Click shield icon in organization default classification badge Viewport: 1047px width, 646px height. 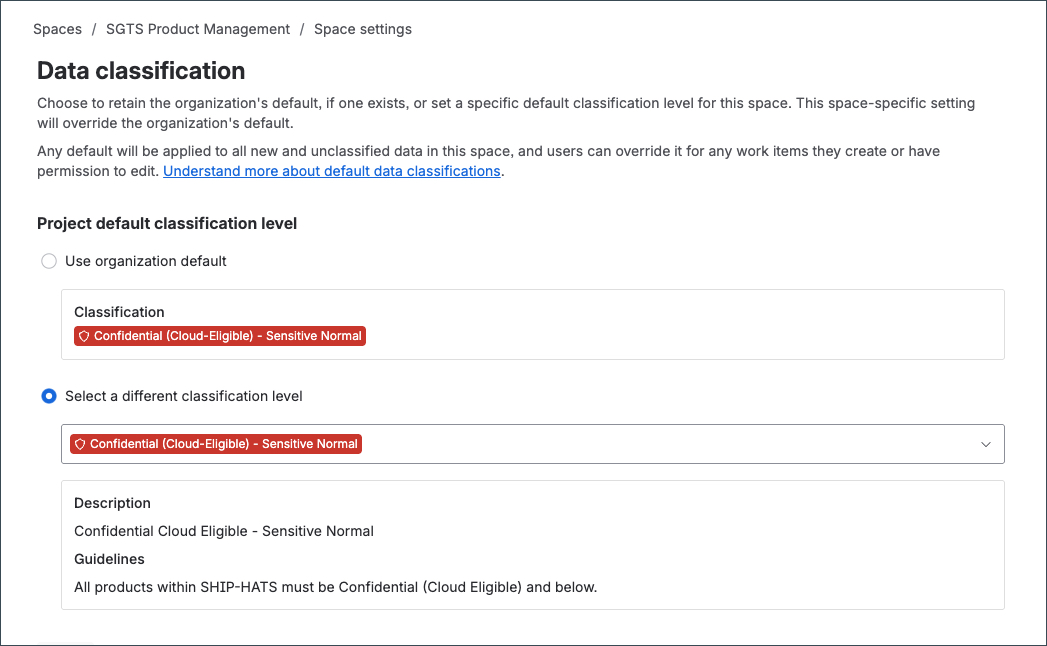click(x=84, y=336)
